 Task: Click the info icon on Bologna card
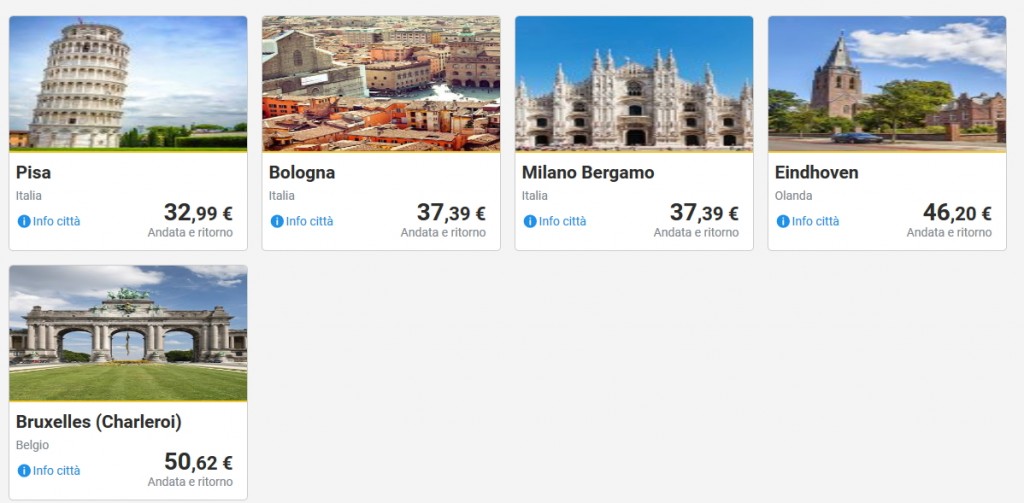[x=278, y=221]
